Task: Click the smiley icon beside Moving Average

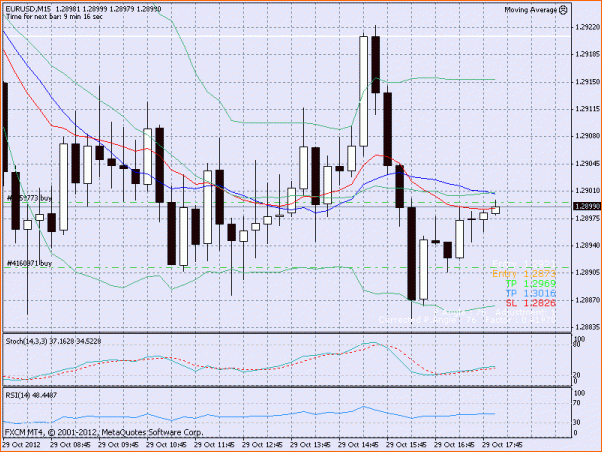Action: coord(563,10)
